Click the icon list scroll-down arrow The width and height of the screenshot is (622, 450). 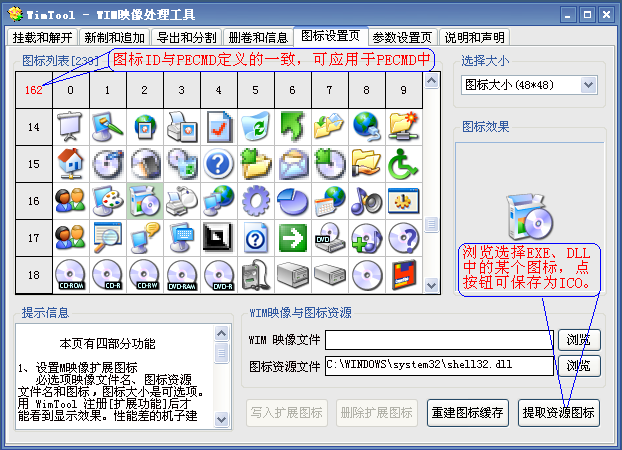(431, 285)
